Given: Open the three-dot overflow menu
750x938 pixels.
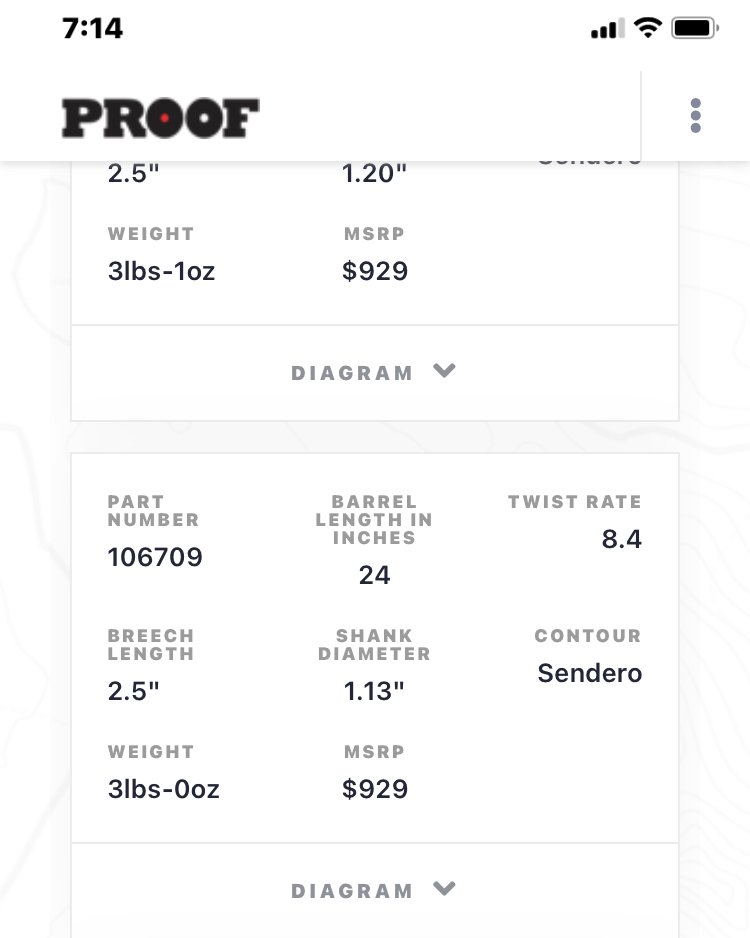Looking at the screenshot, I should click(695, 115).
